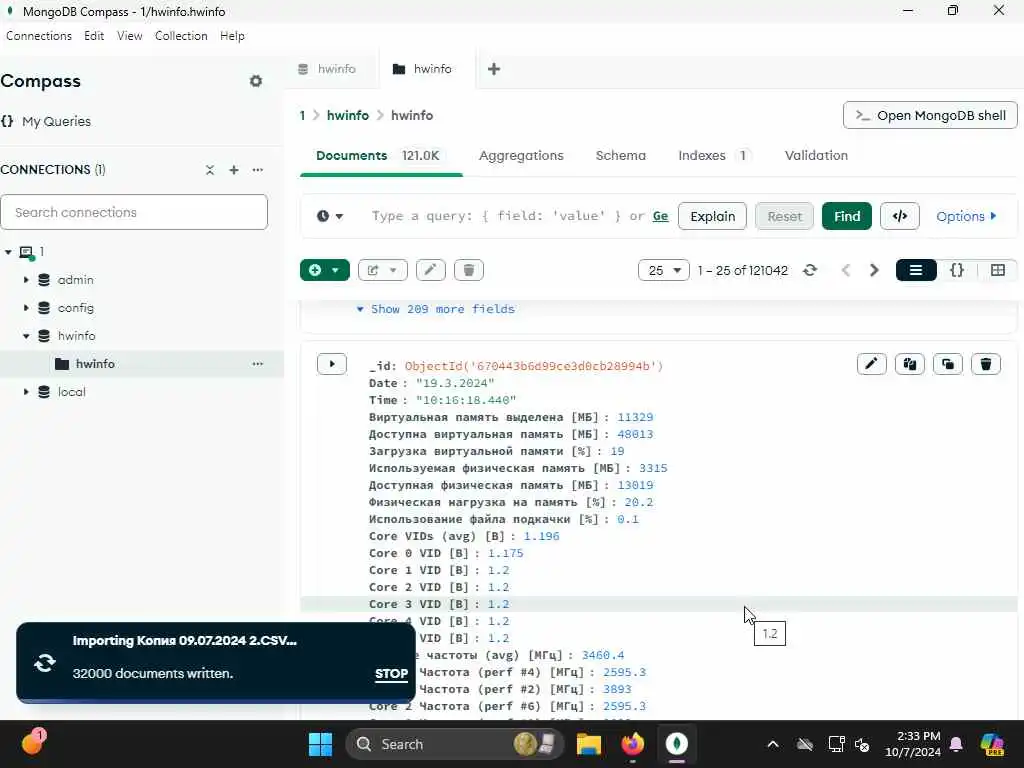Screen dimensions: 1024x768
Task: Switch to table view
Action: pyautogui.click(x=997, y=270)
